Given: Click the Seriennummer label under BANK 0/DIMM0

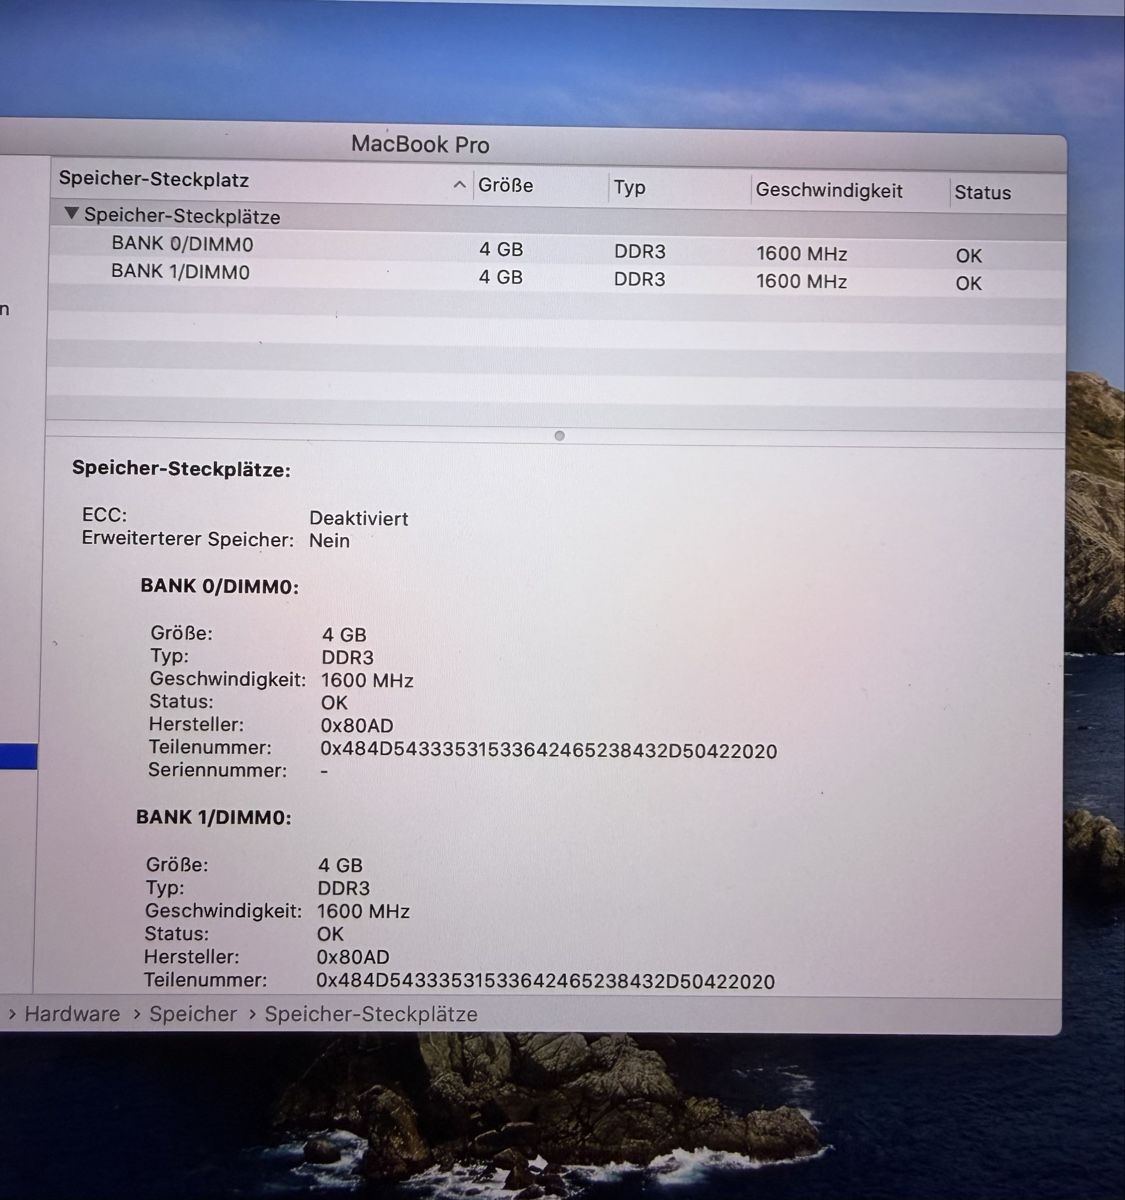Looking at the screenshot, I should [218, 771].
